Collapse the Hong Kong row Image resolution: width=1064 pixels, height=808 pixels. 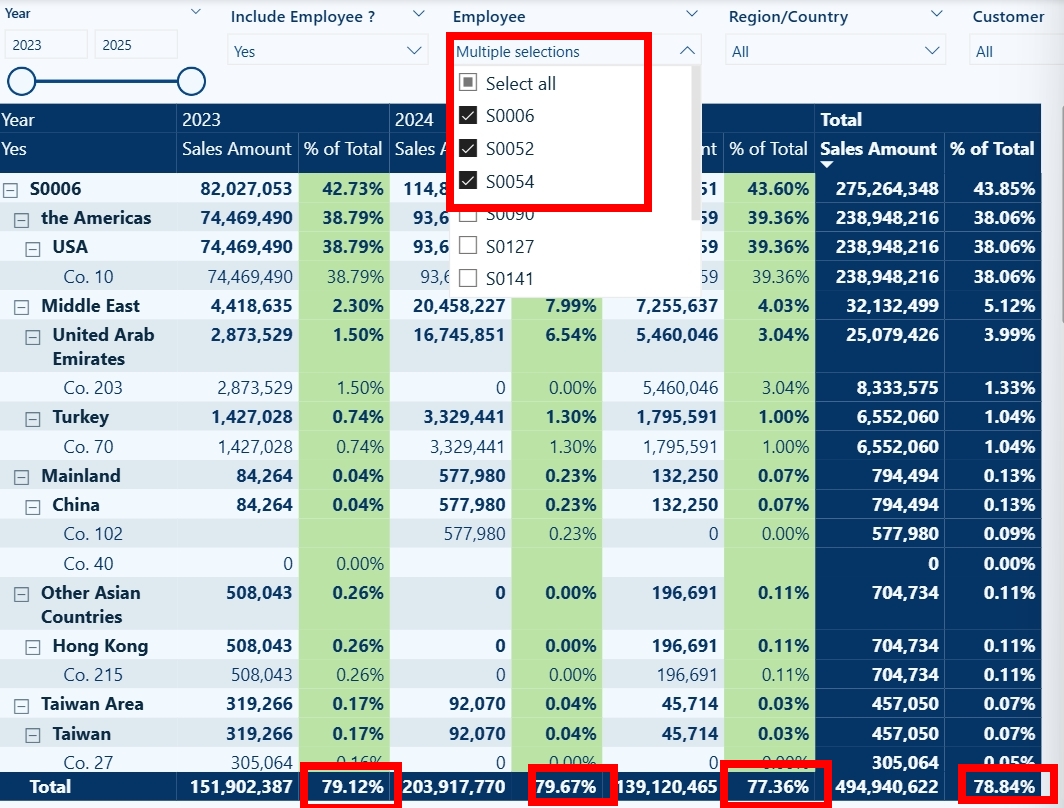[x=33, y=647]
